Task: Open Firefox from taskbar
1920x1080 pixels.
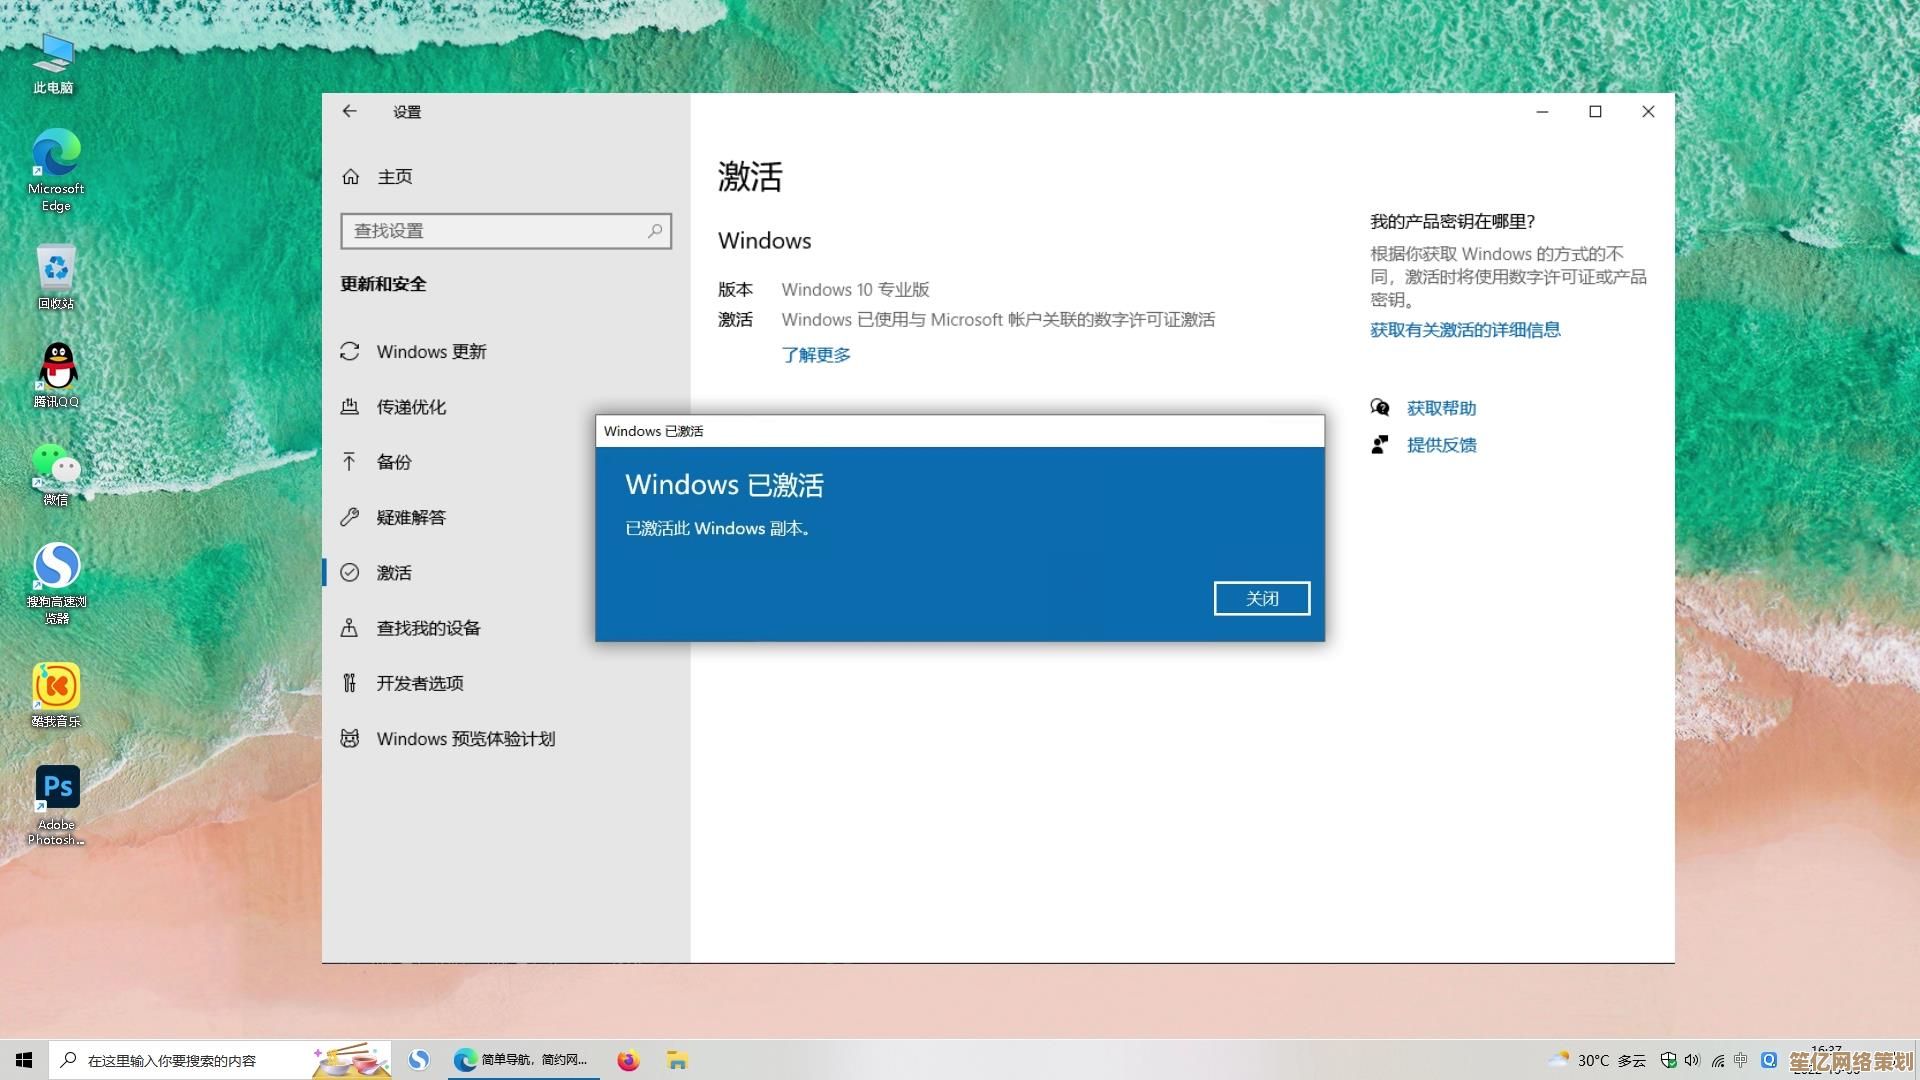Action: (x=628, y=1060)
